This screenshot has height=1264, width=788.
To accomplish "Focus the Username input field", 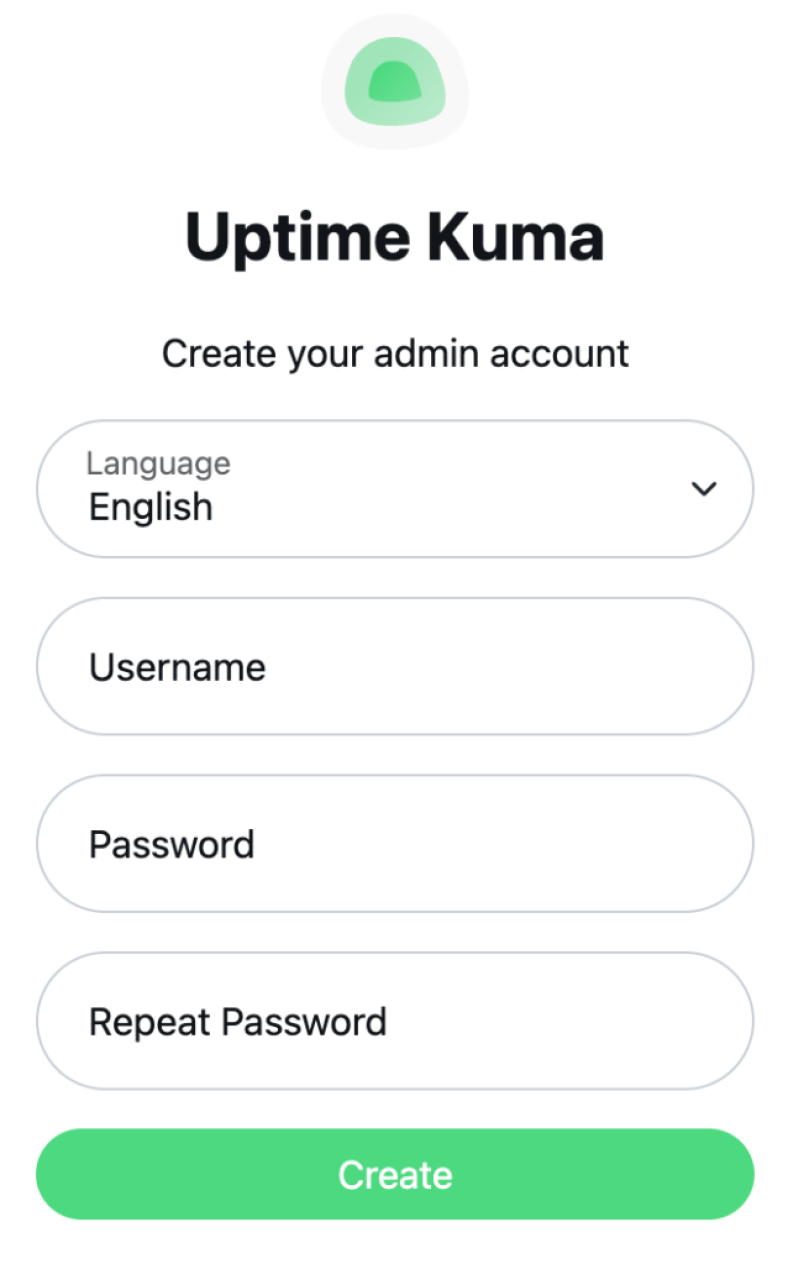I will coord(394,666).
